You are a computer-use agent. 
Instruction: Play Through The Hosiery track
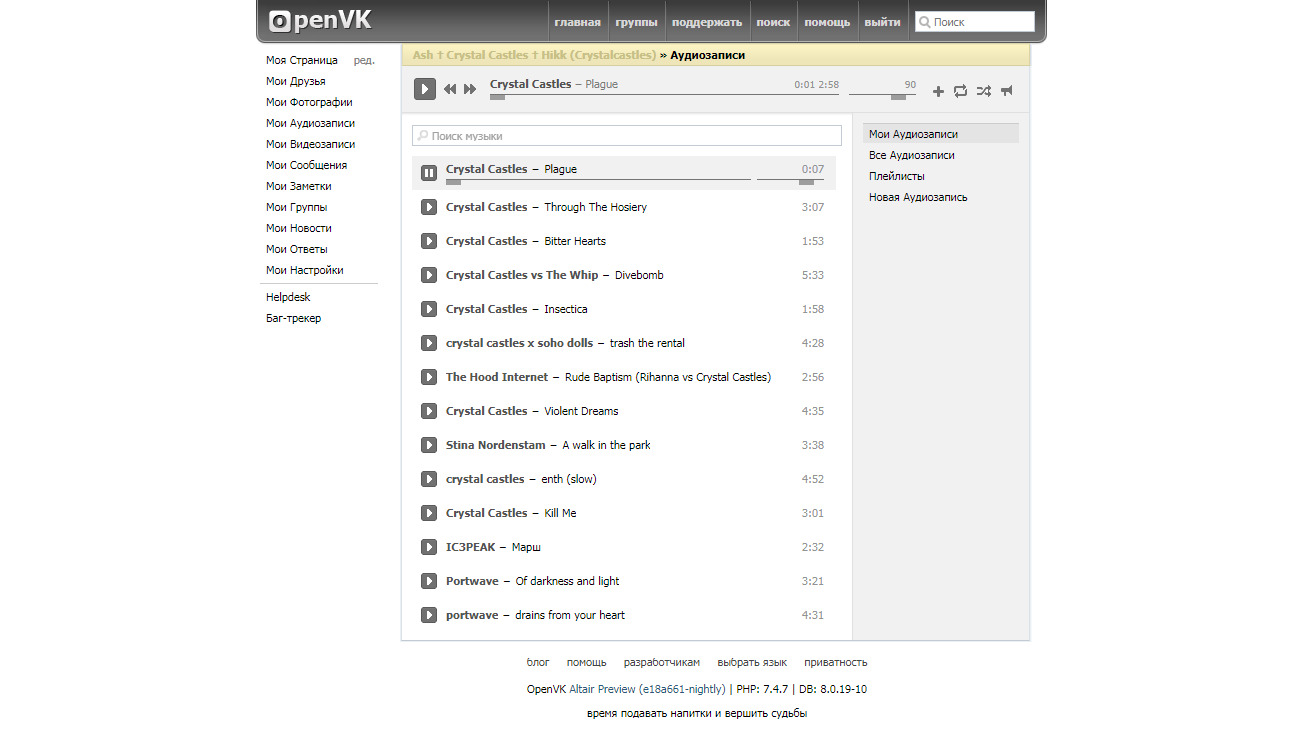pos(429,207)
